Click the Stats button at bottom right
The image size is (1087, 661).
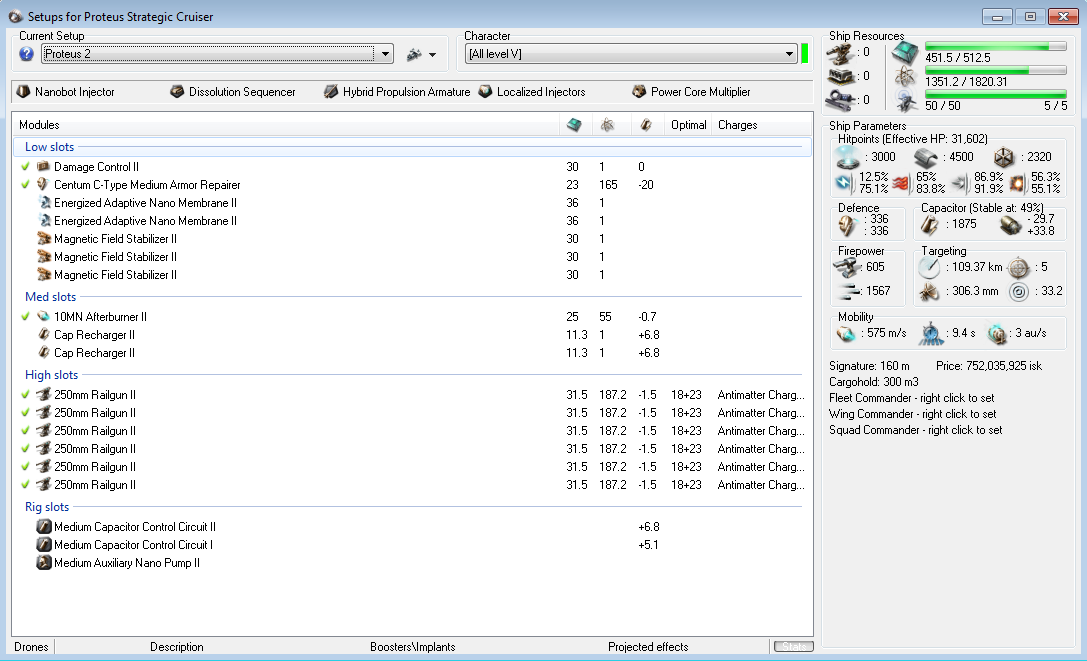pos(794,646)
